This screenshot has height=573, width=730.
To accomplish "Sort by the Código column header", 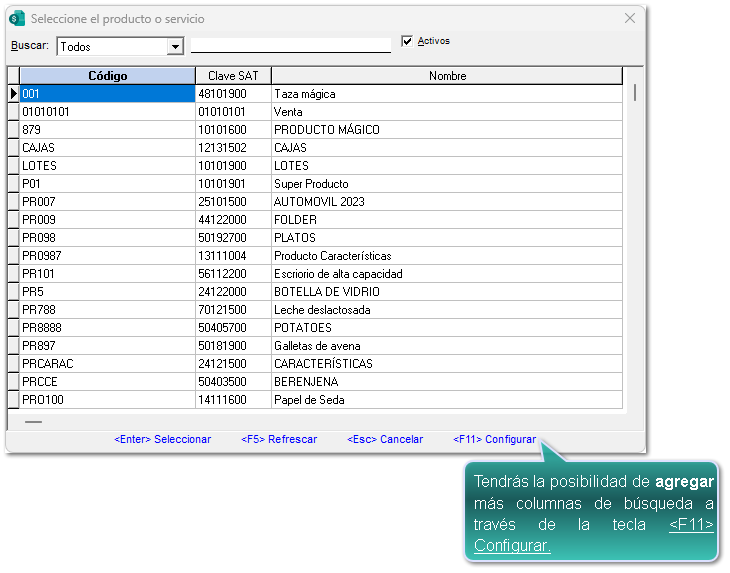I will (x=107, y=76).
